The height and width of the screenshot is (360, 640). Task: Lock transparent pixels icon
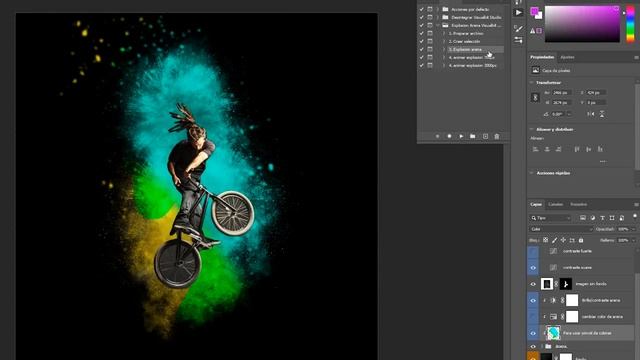pyautogui.click(x=545, y=240)
